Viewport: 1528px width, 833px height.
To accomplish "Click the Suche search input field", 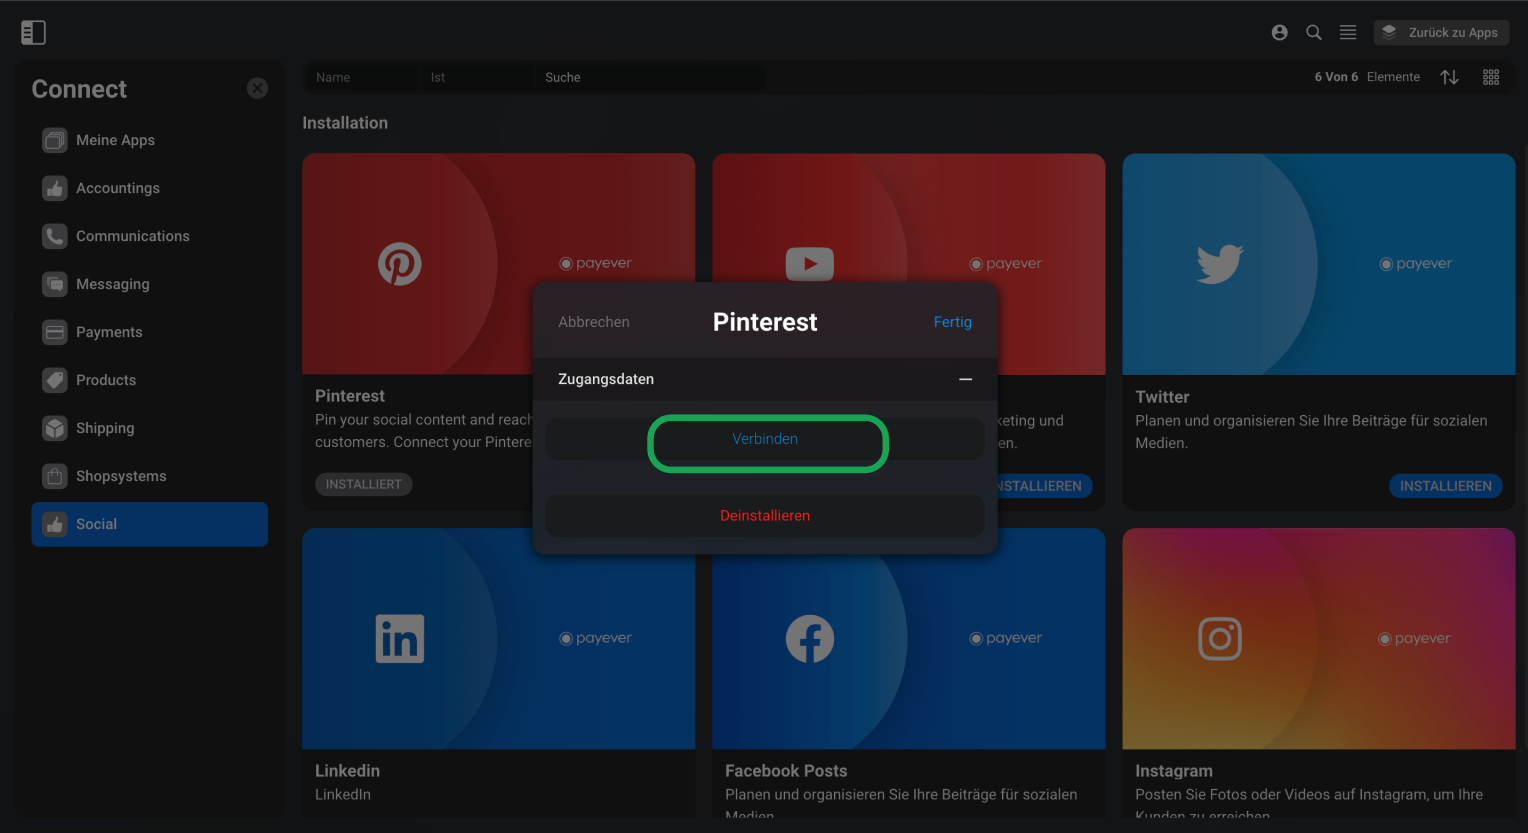I will [650, 77].
